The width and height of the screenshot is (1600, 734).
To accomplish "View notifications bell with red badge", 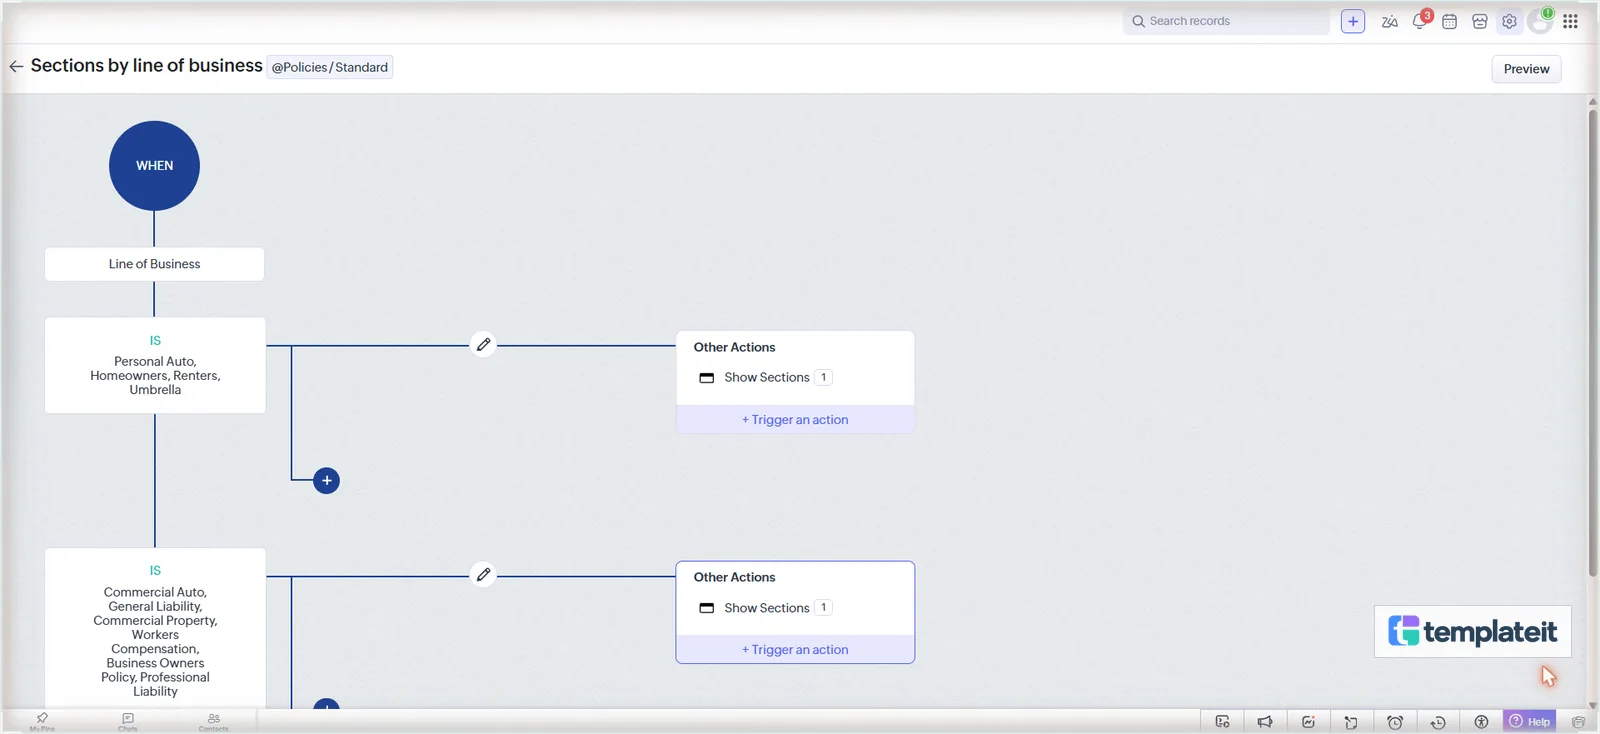I will tap(1420, 20).
